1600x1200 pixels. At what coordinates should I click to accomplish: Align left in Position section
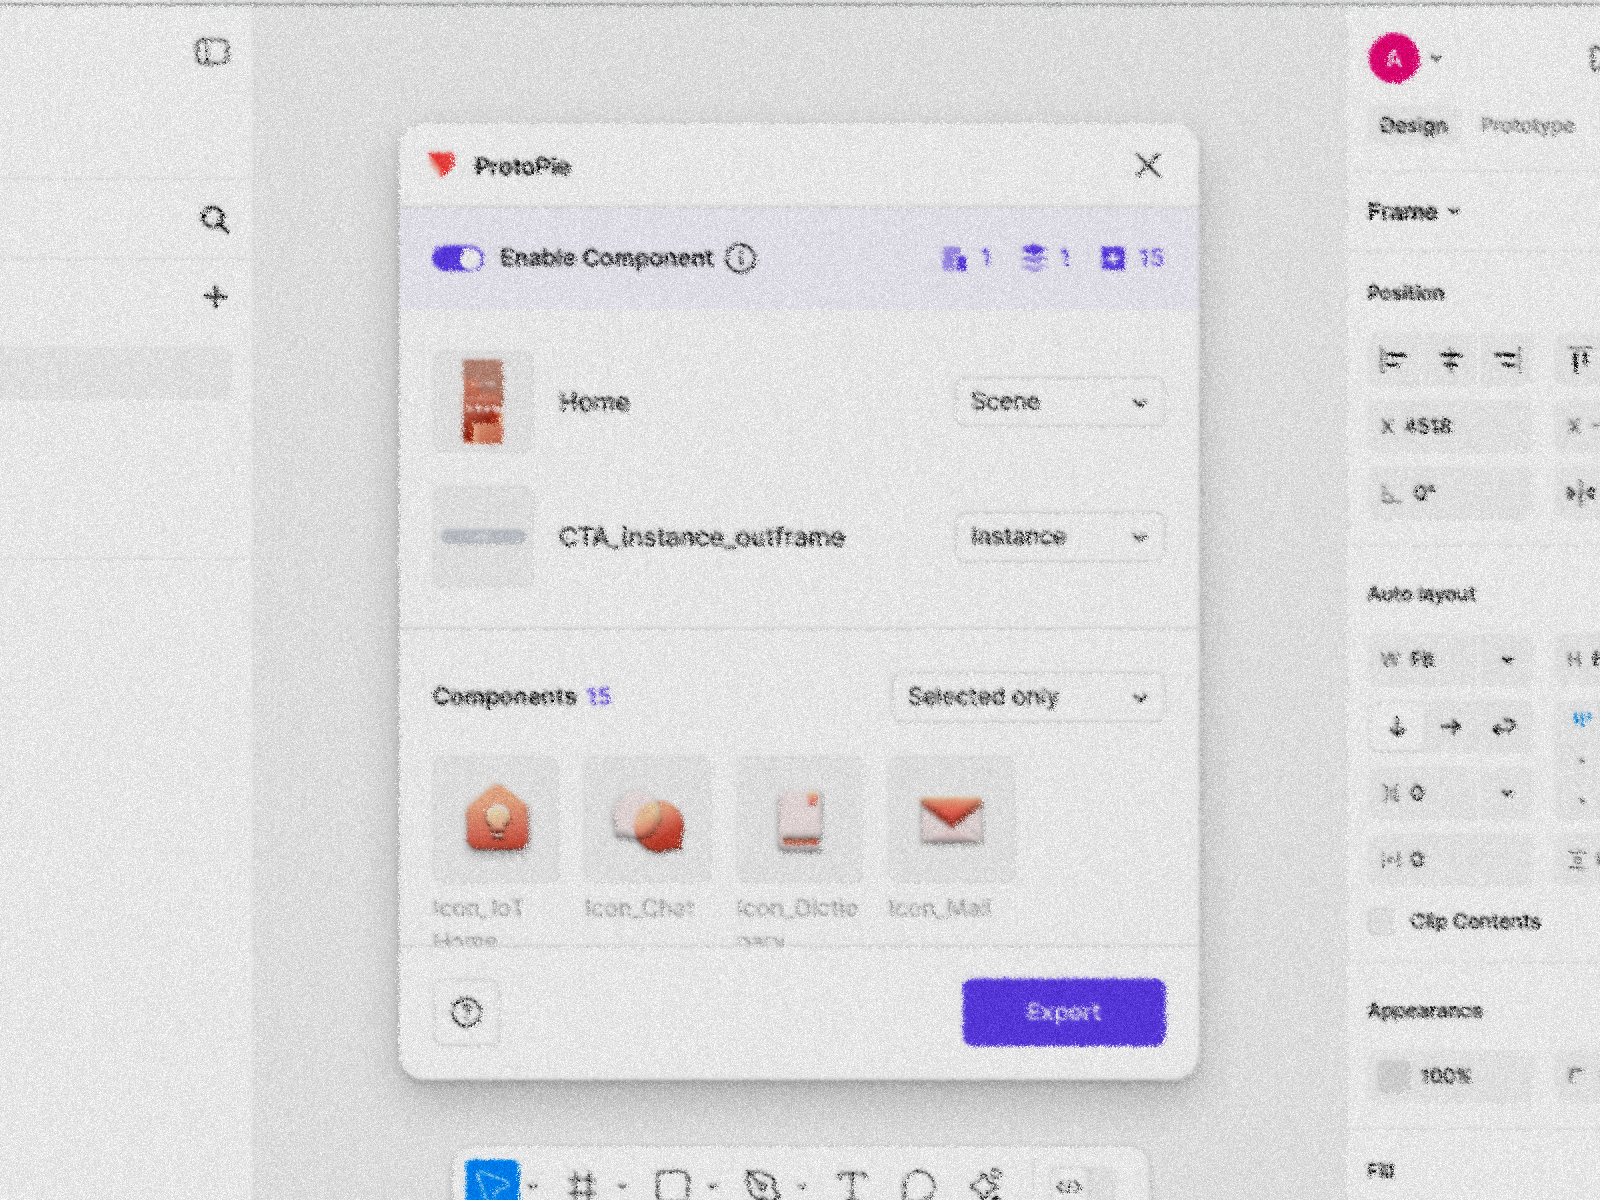click(x=1393, y=360)
